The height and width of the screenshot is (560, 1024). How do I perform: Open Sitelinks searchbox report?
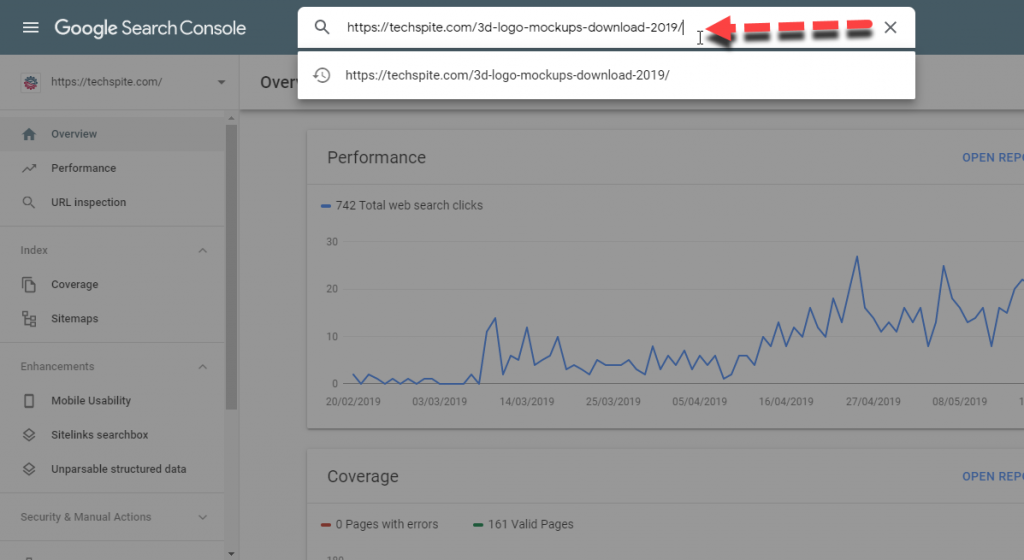click(x=112, y=435)
